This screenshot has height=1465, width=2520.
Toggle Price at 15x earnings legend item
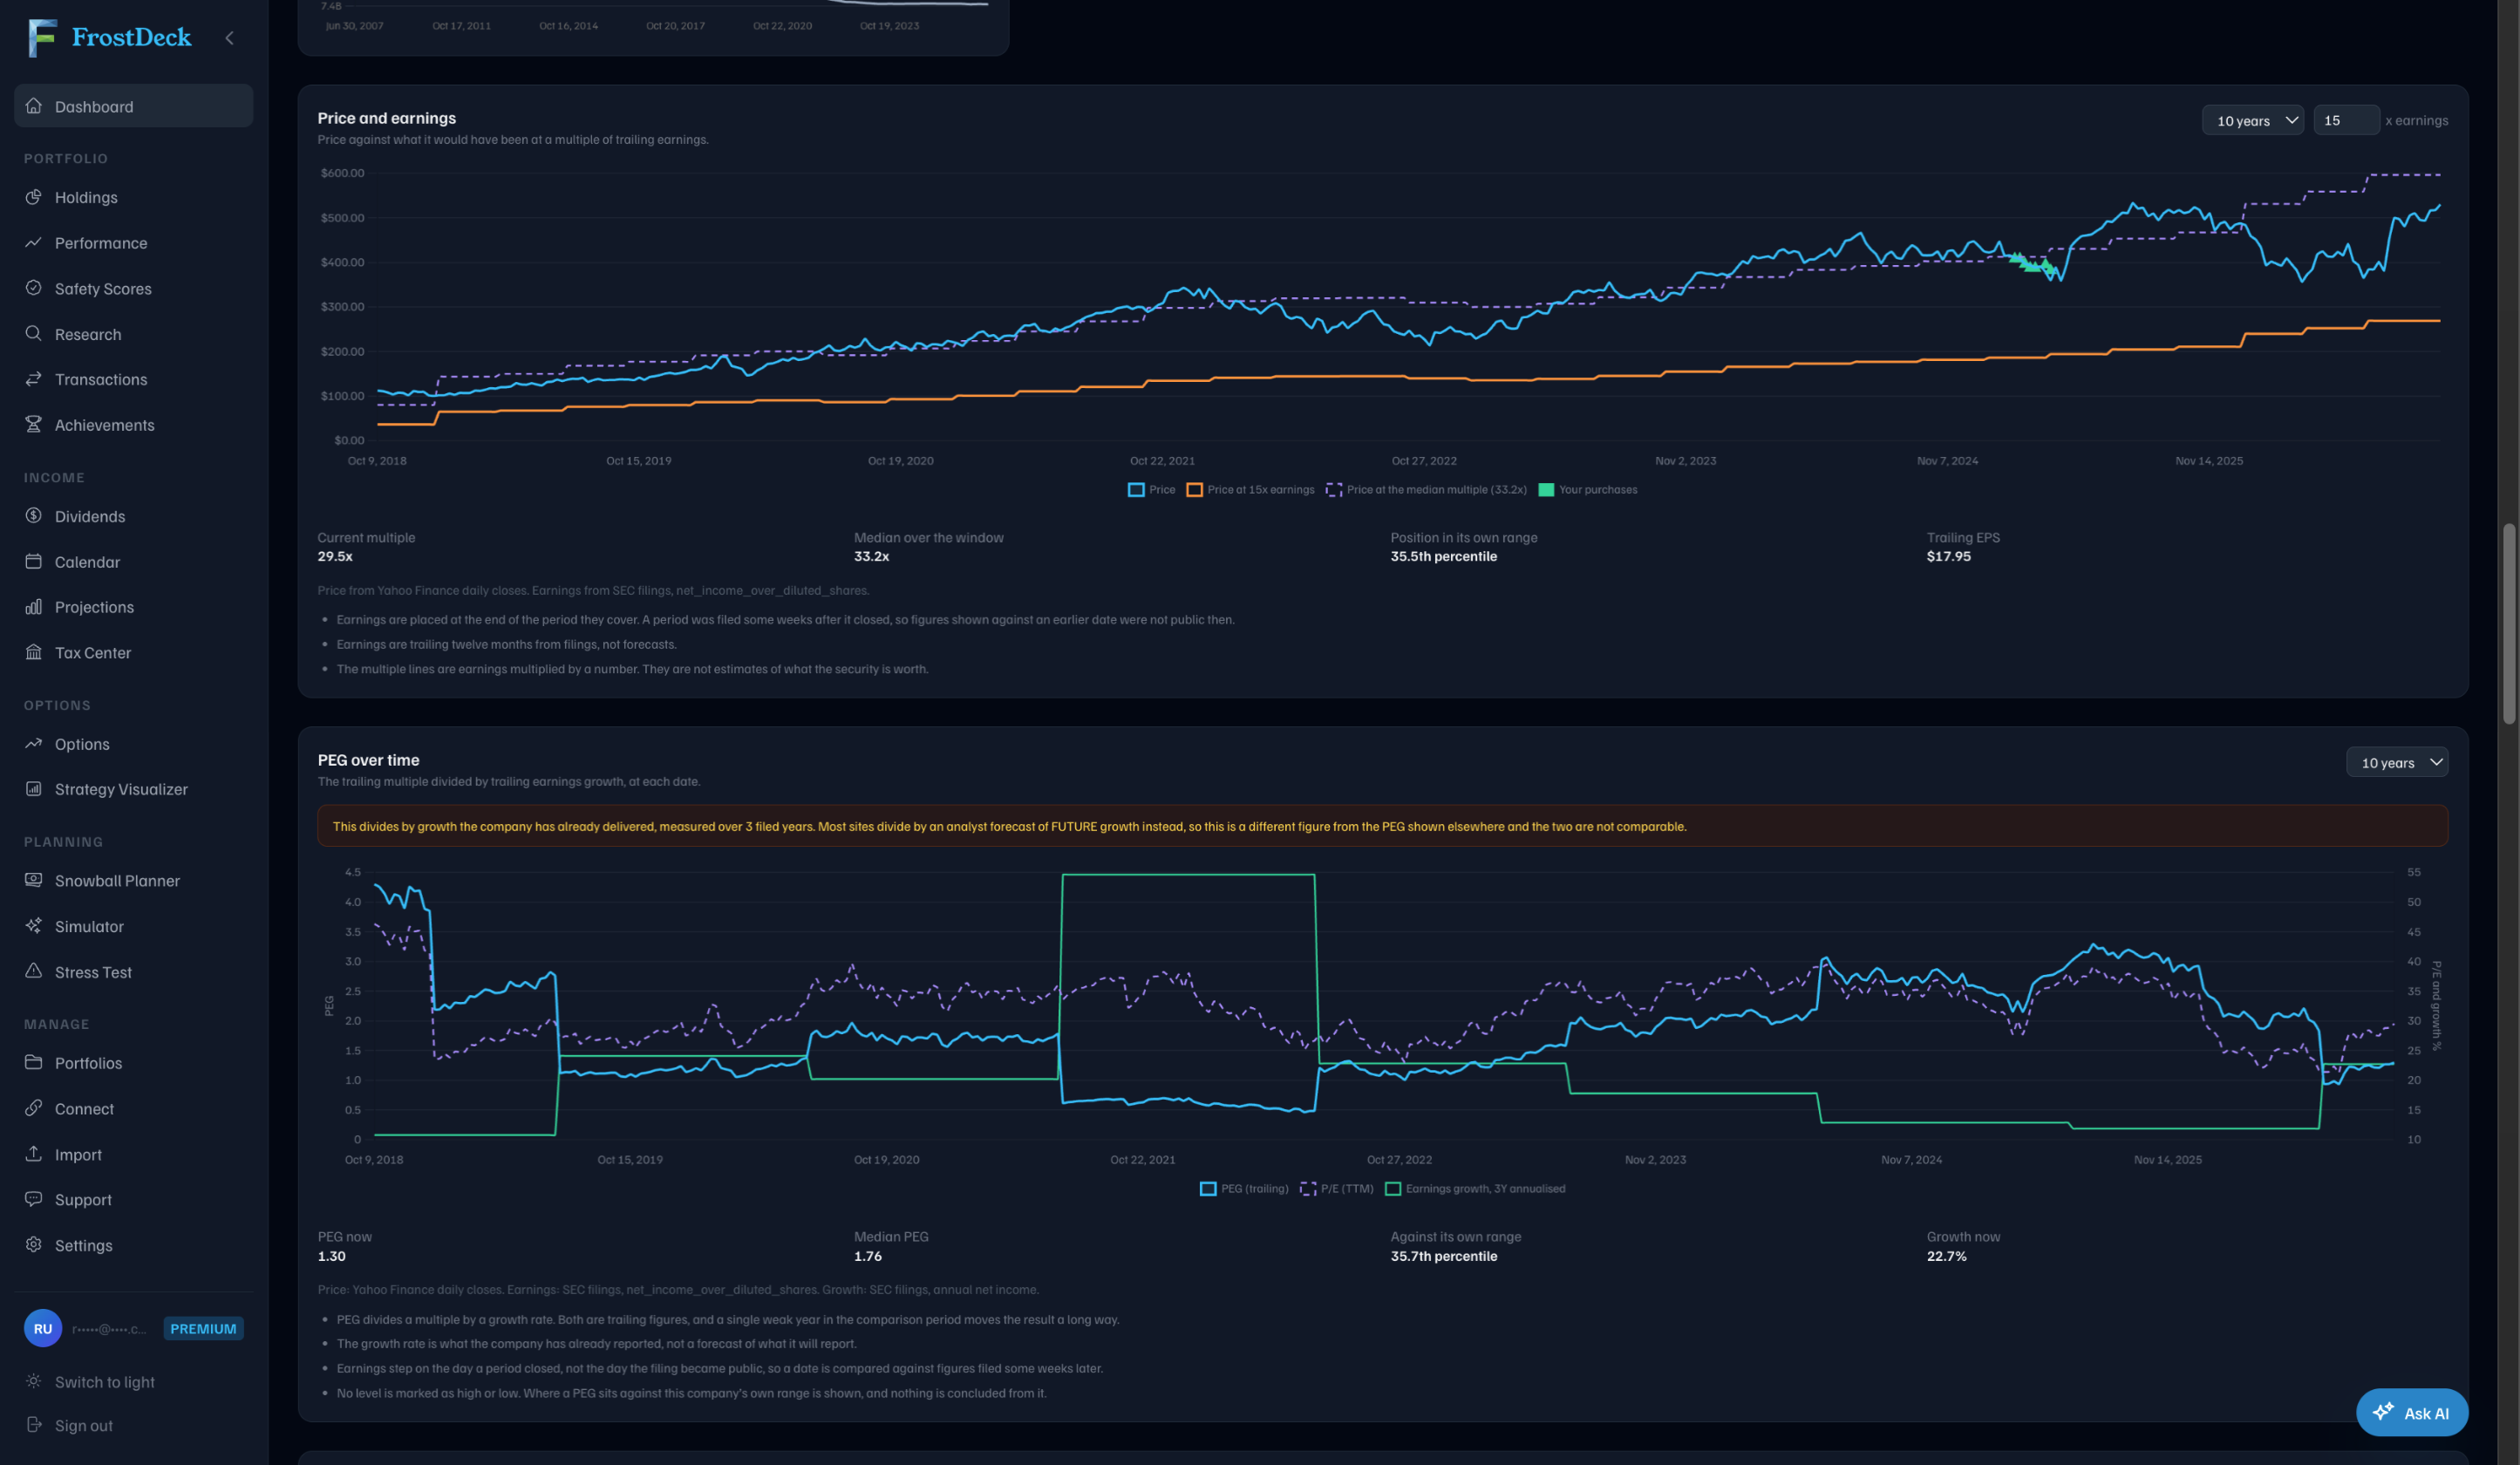(x=1251, y=490)
